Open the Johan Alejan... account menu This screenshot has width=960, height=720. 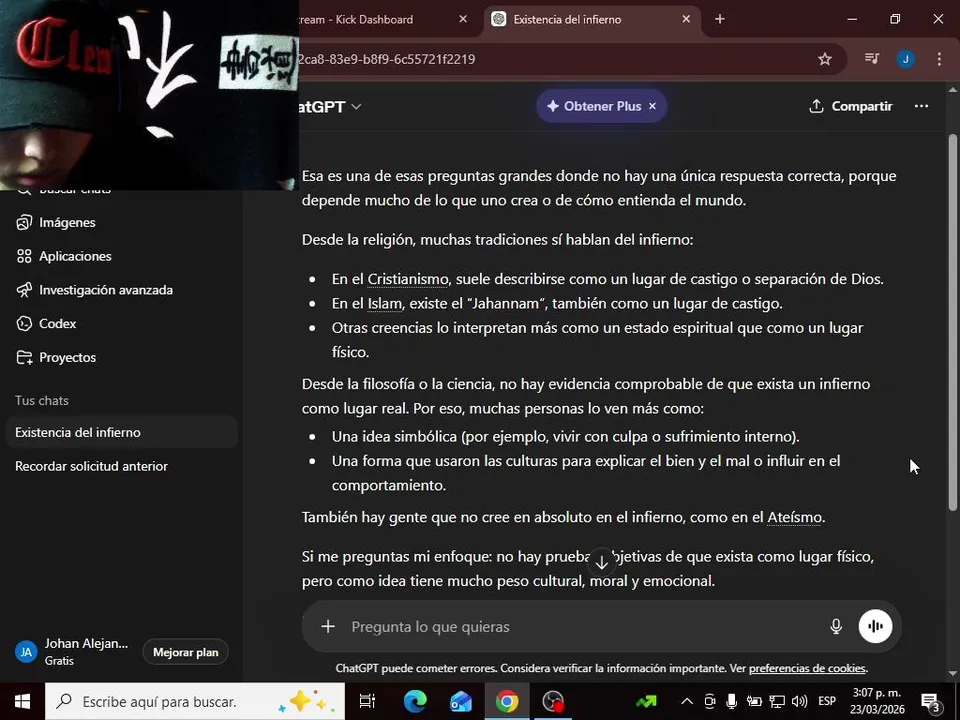[x=72, y=651]
